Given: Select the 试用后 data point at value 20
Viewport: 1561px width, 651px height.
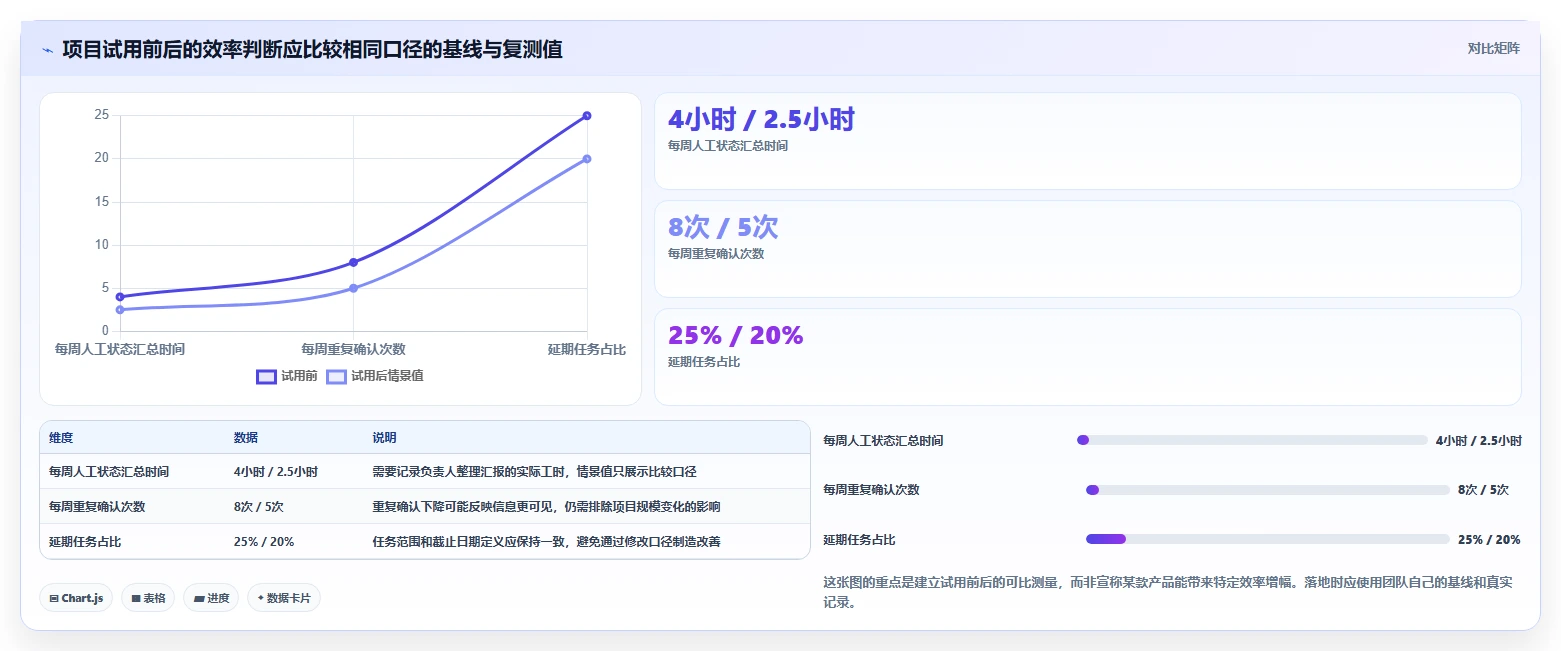Looking at the screenshot, I should click(587, 159).
